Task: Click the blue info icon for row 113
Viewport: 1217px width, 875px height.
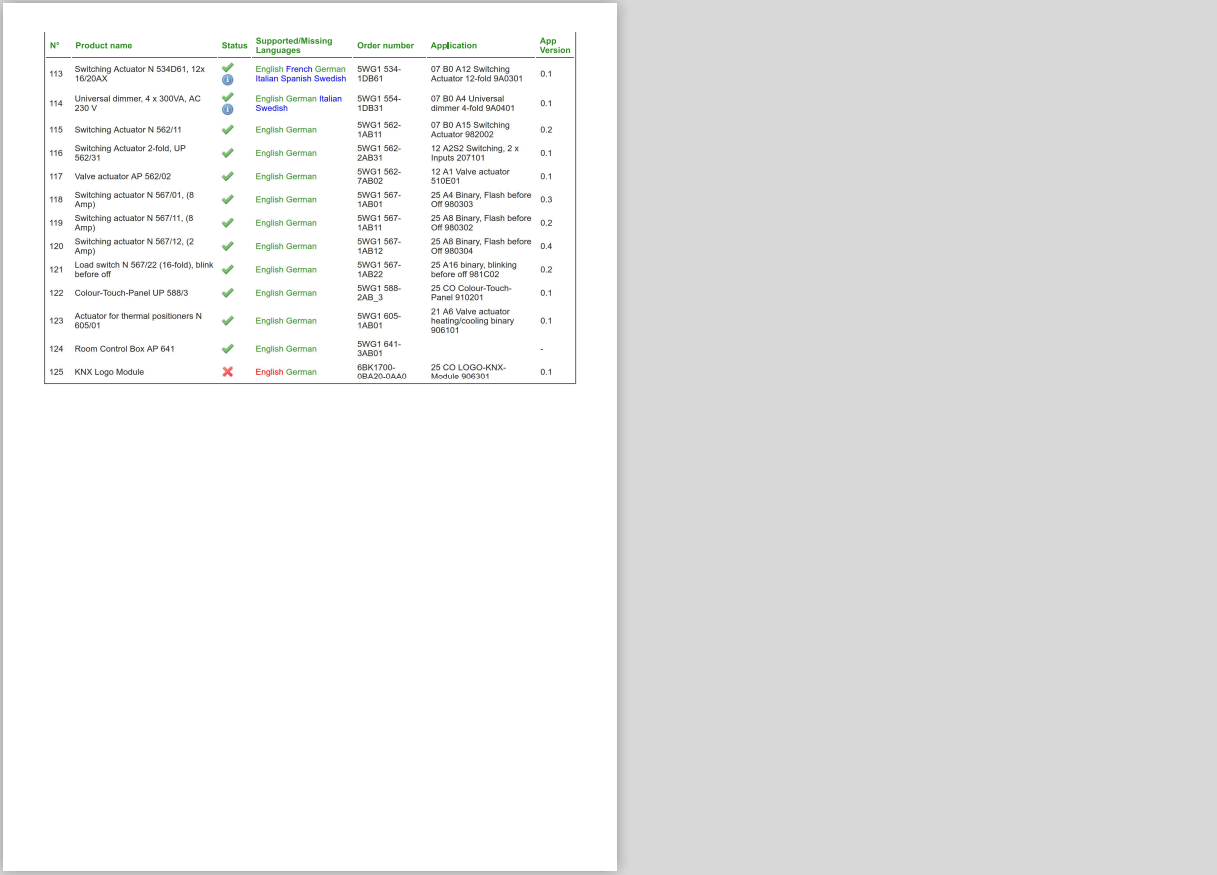Action: coord(227,79)
